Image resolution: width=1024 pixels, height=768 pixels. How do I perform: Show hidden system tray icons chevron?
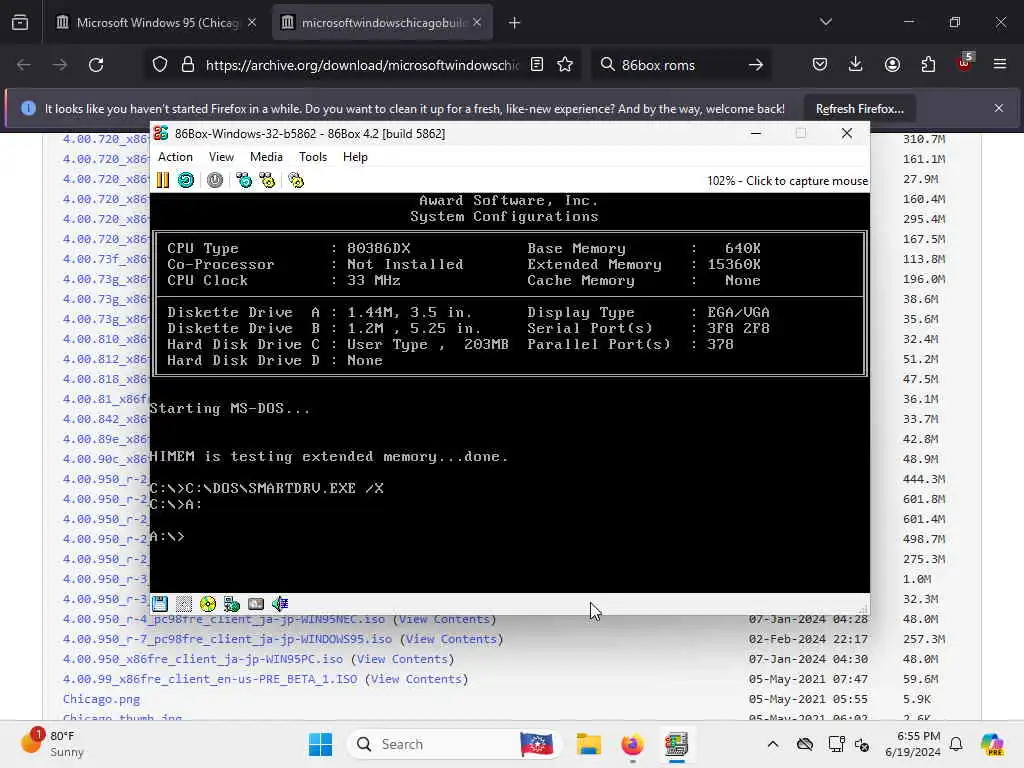coord(773,744)
